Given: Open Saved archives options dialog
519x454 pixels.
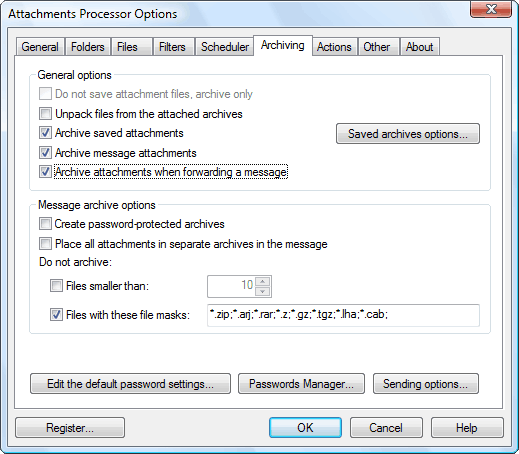Looking at the screenshot, I should click(408, 134).
